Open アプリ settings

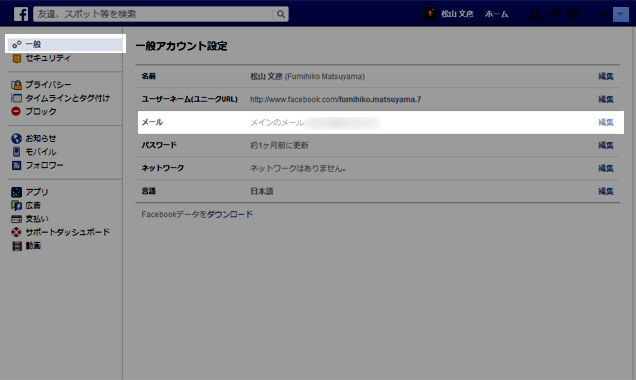point(37,192)
